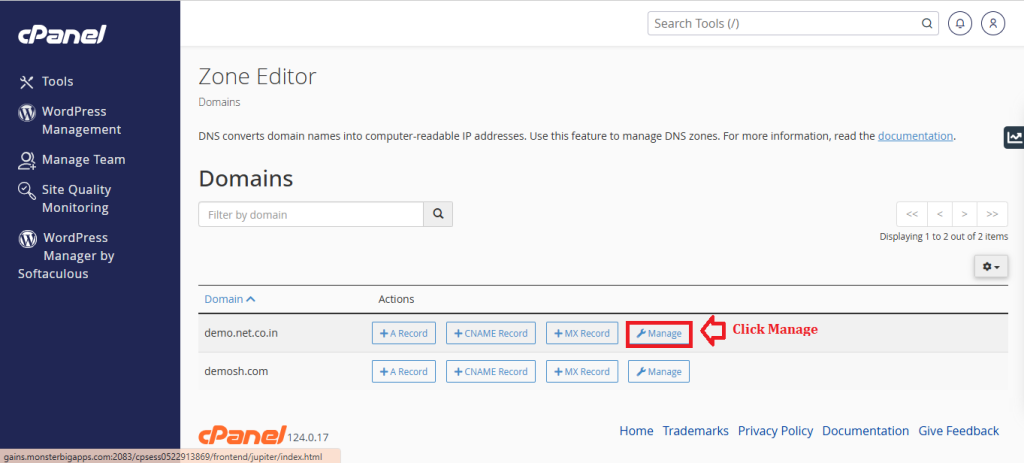Click the Actions column header
Screen dimensions: 1024x463
pyautogui.click(x=396, y=299)
